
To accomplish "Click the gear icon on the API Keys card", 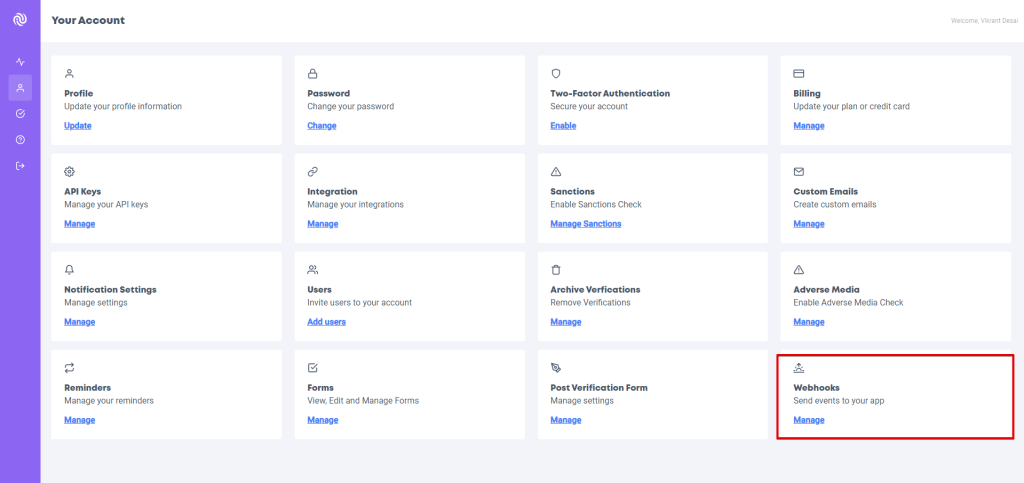I will 69,172.
